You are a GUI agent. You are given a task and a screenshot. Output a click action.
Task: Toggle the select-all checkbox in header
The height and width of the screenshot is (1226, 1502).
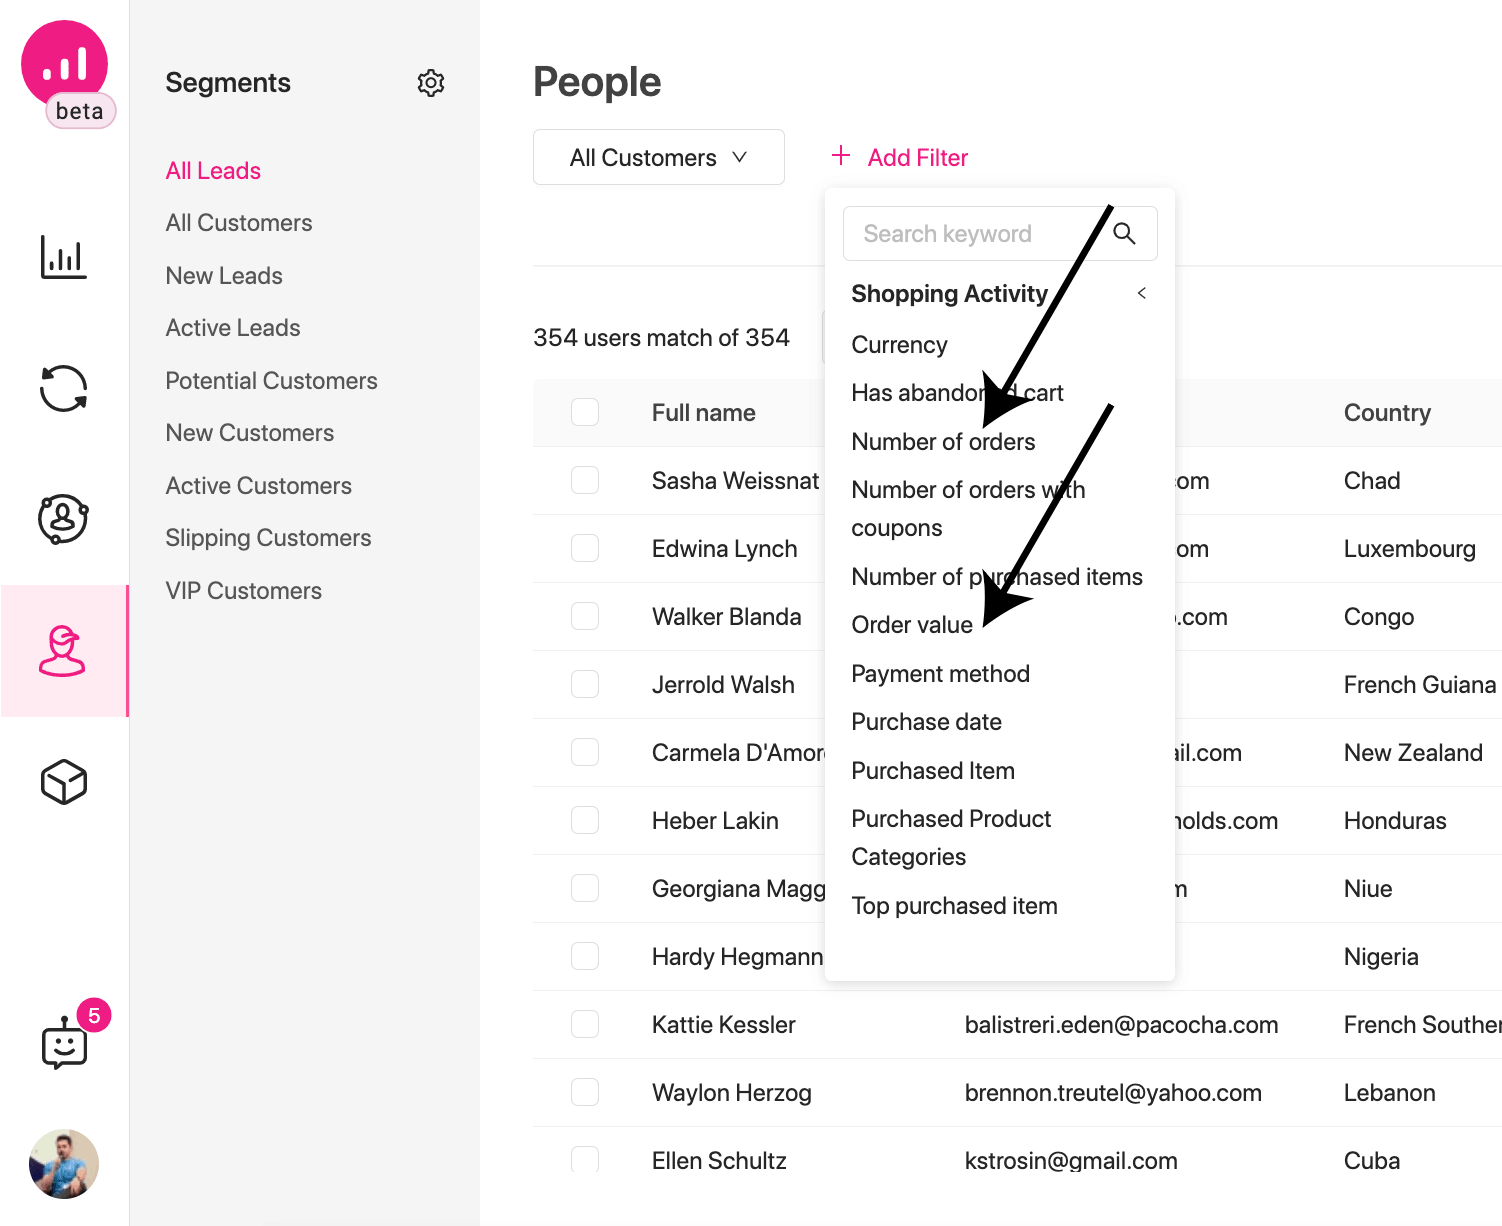(585, 412)
